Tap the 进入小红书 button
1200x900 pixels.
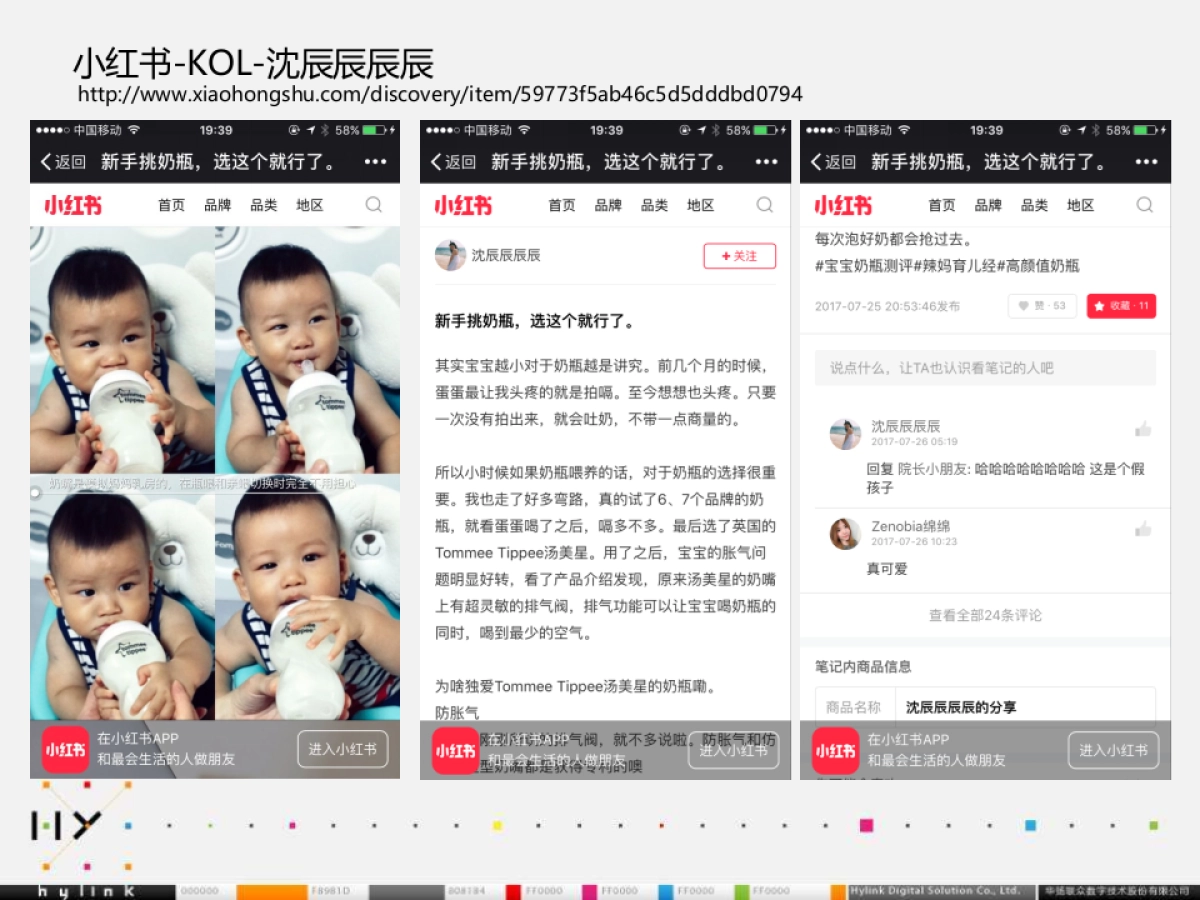[1113, 750]
